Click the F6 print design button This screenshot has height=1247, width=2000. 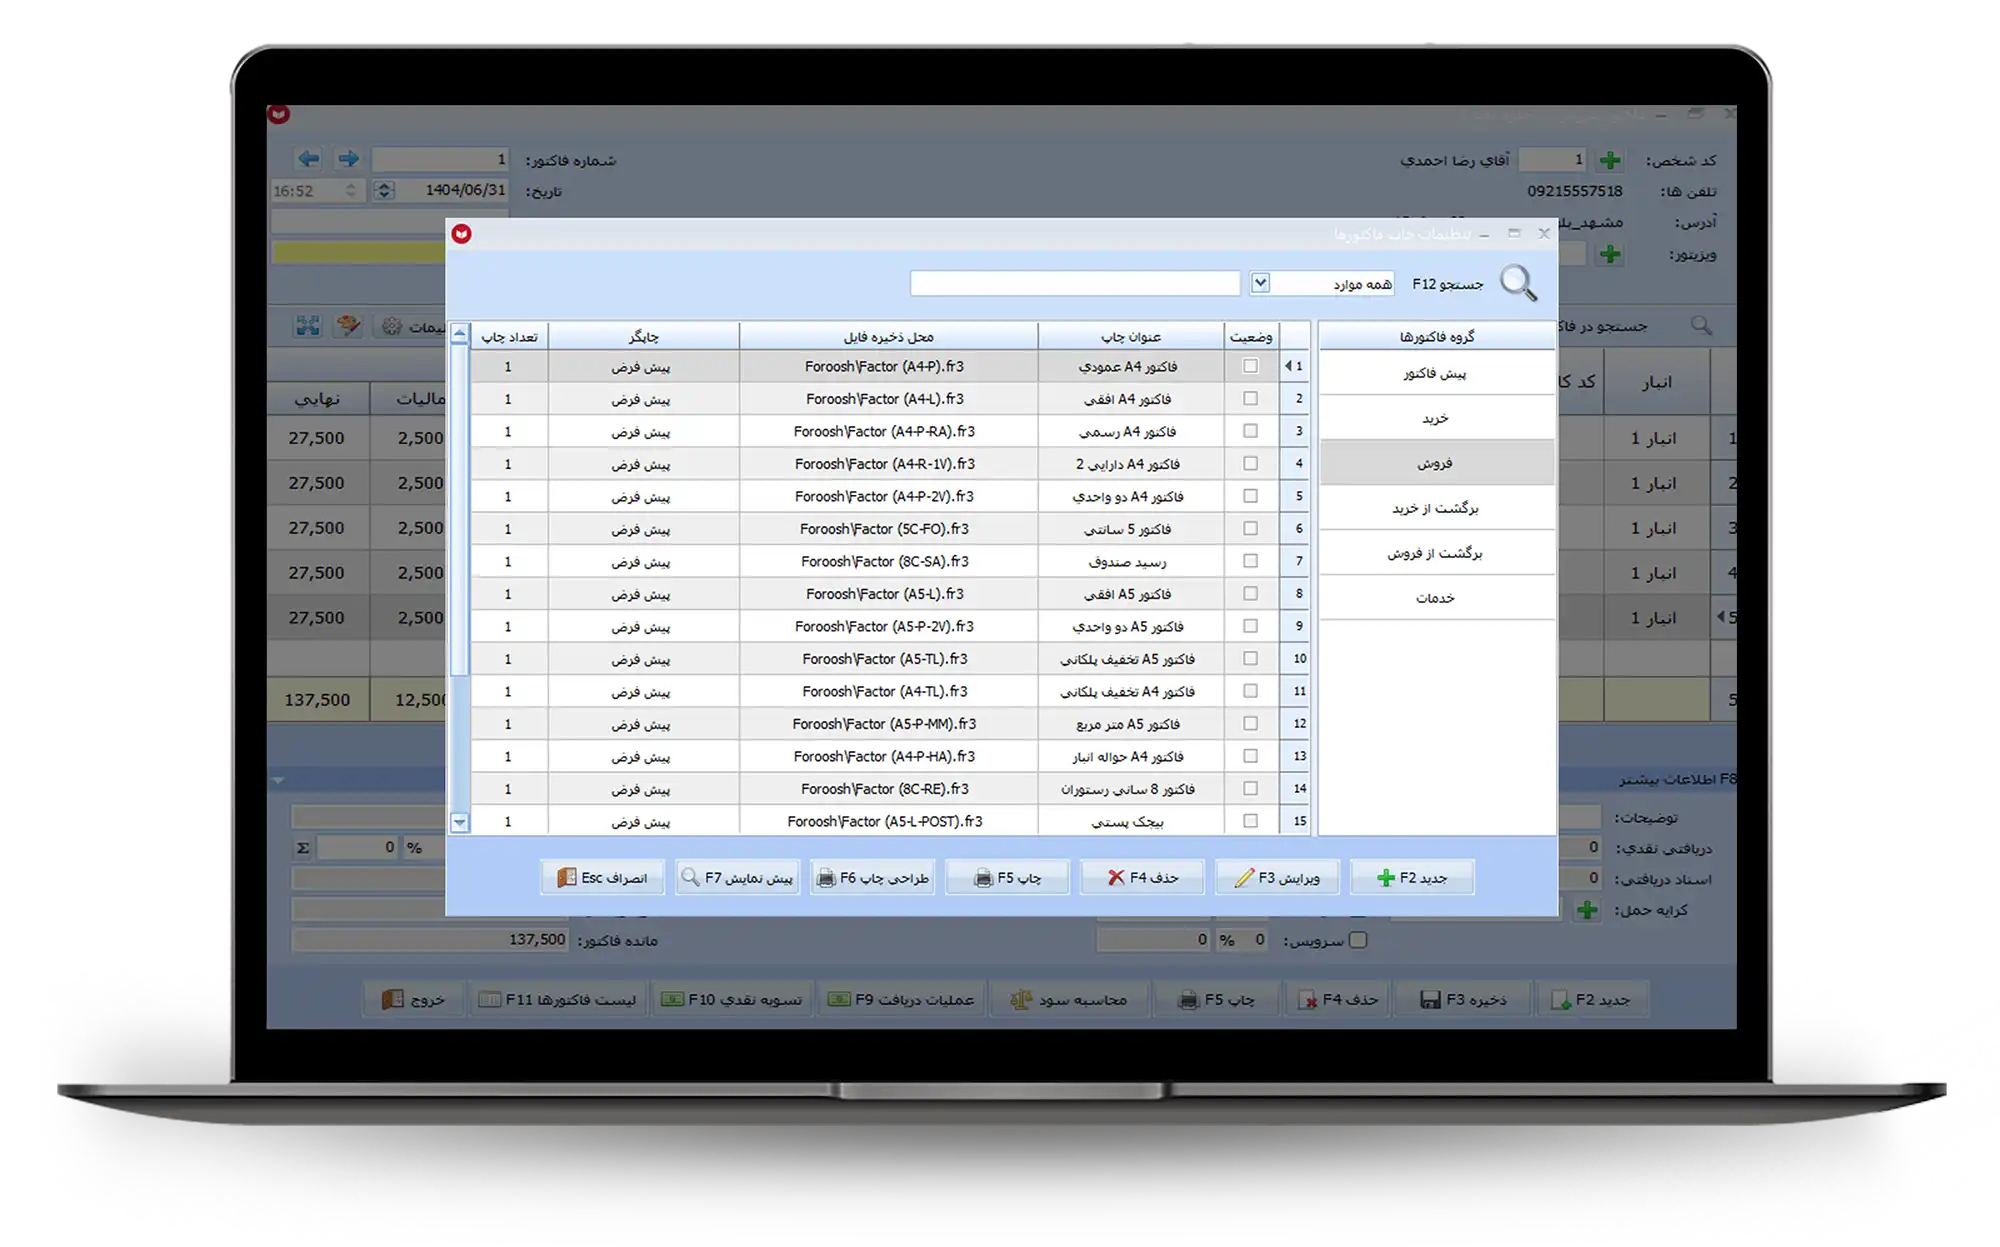coord(873,878)
